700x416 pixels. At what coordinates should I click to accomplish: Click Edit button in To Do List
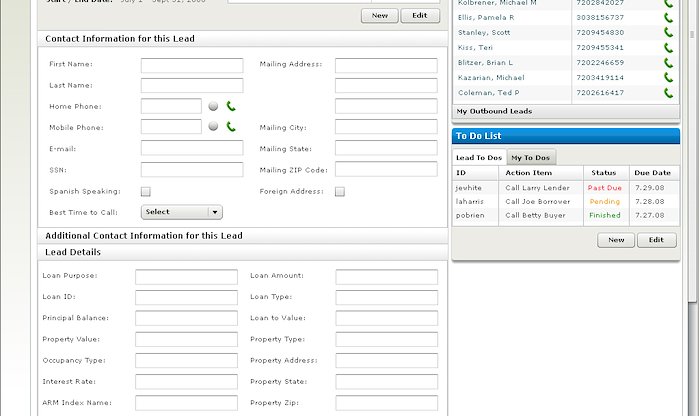[x=656, y=240]
